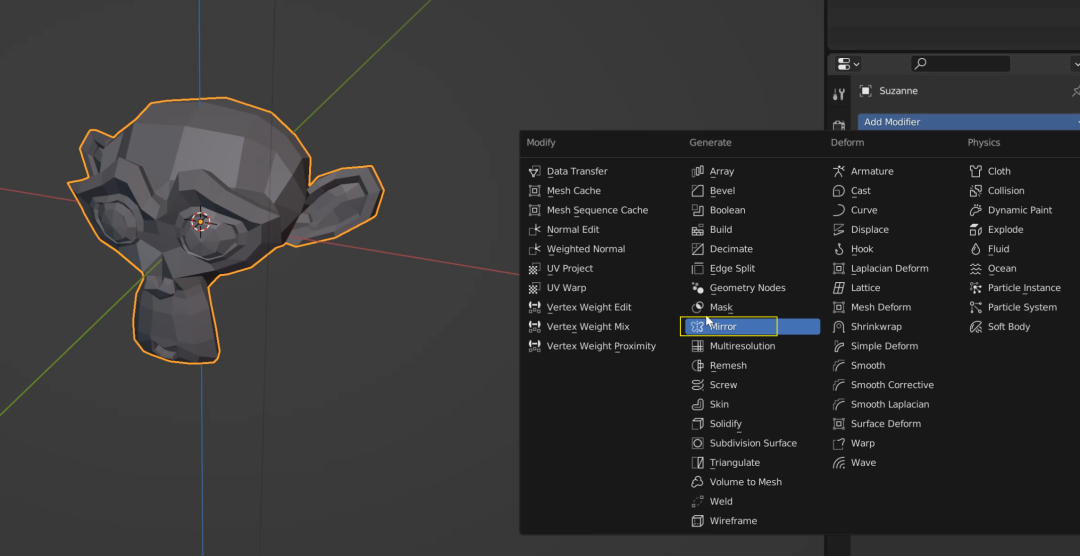Viewport: 1080px width, 556px height.
Task: Click the Hook modifier icon
Action: [x=838, y=249]
